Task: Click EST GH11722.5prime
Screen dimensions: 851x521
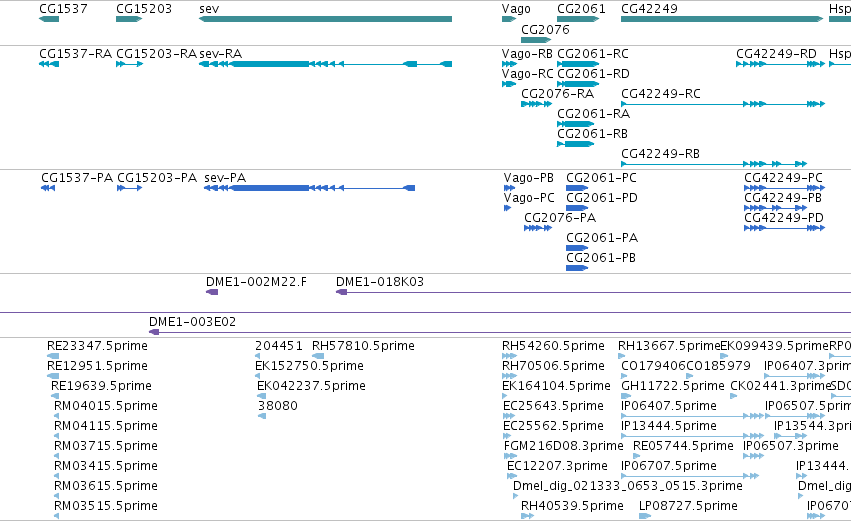Action: pos(625,396)
